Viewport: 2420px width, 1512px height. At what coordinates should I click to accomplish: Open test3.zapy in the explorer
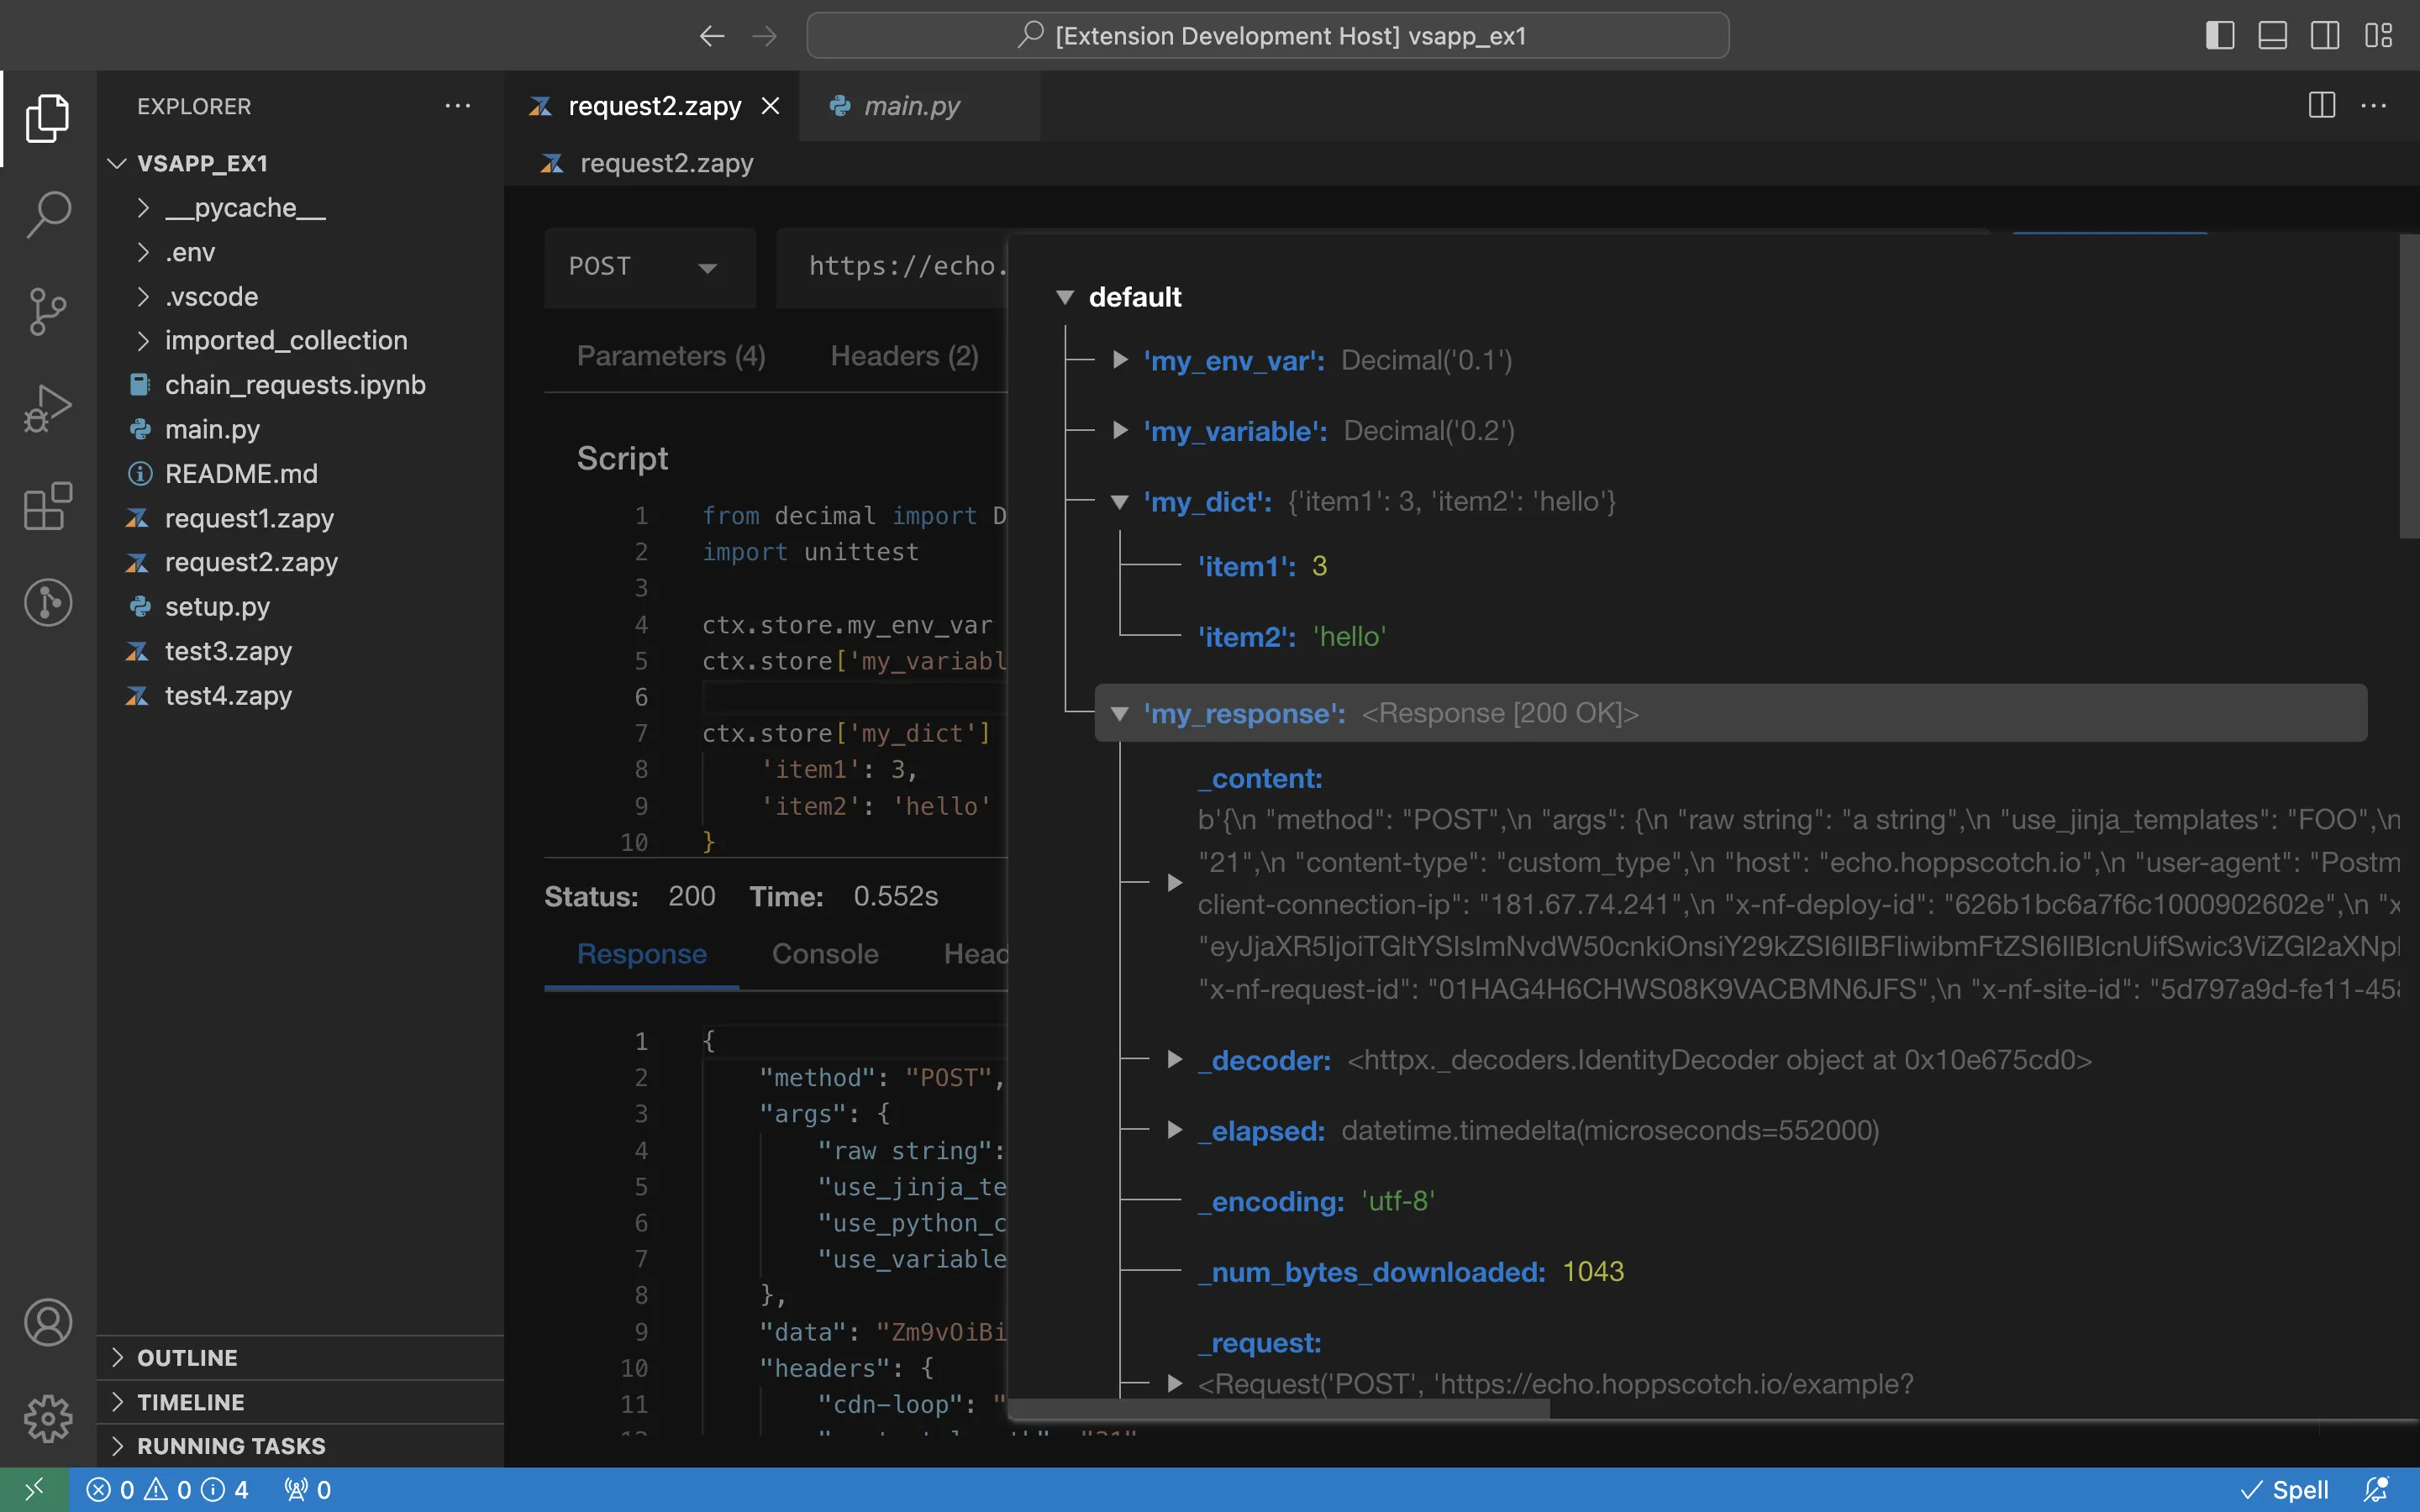point(228,651)
